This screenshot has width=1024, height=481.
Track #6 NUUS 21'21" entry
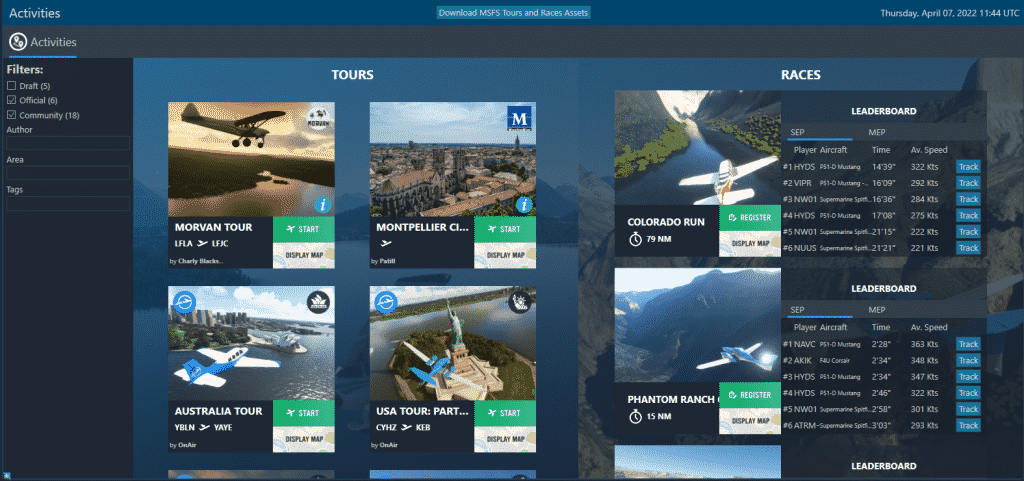pos(968,248)
